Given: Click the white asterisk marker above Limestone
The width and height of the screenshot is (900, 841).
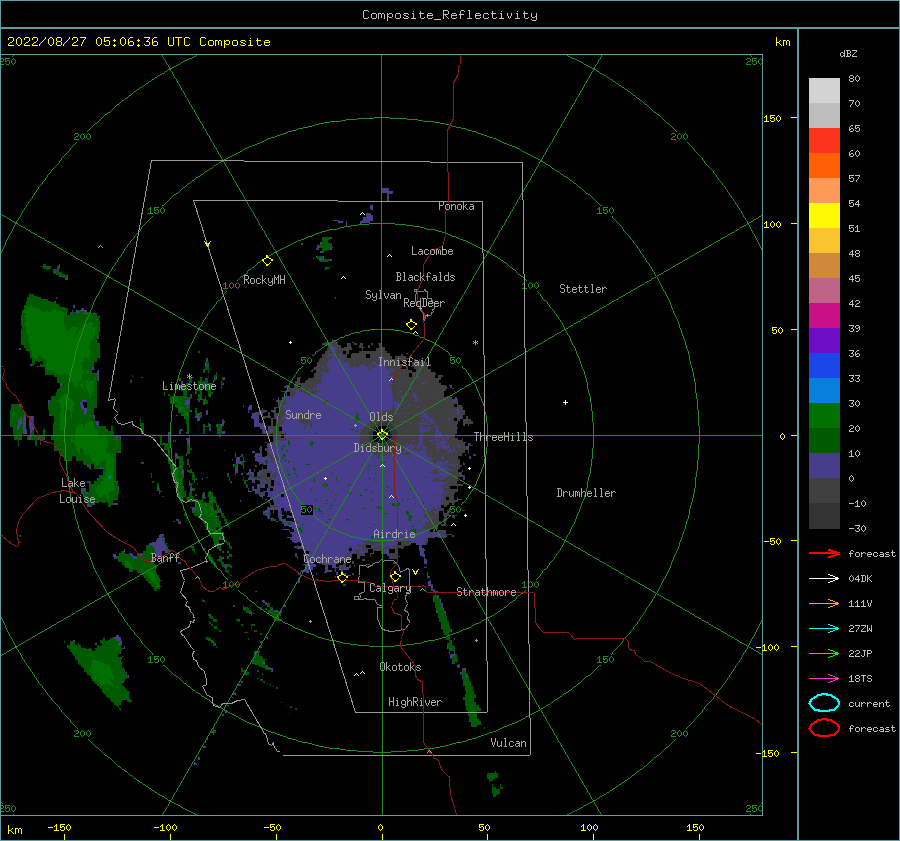Looking at the screenshot, I should [189, 377].
